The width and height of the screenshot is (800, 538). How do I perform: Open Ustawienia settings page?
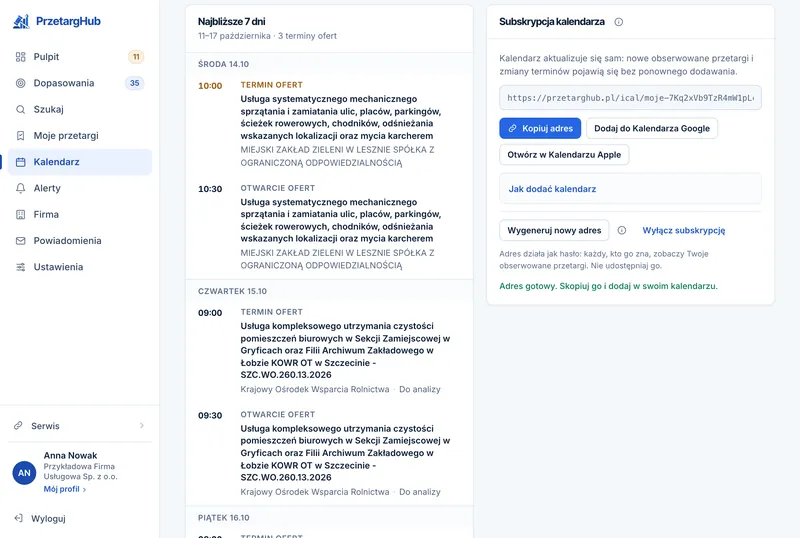pos(80,267)
